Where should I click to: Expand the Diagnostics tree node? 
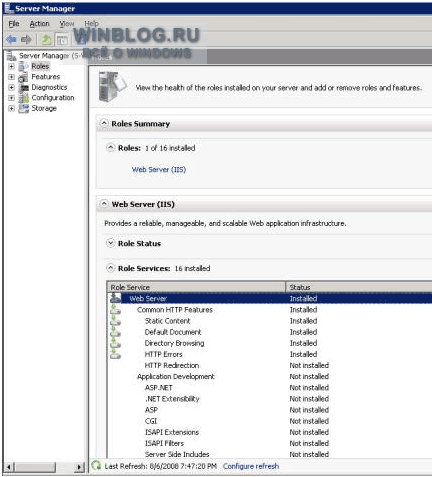(x=11, y=87)
